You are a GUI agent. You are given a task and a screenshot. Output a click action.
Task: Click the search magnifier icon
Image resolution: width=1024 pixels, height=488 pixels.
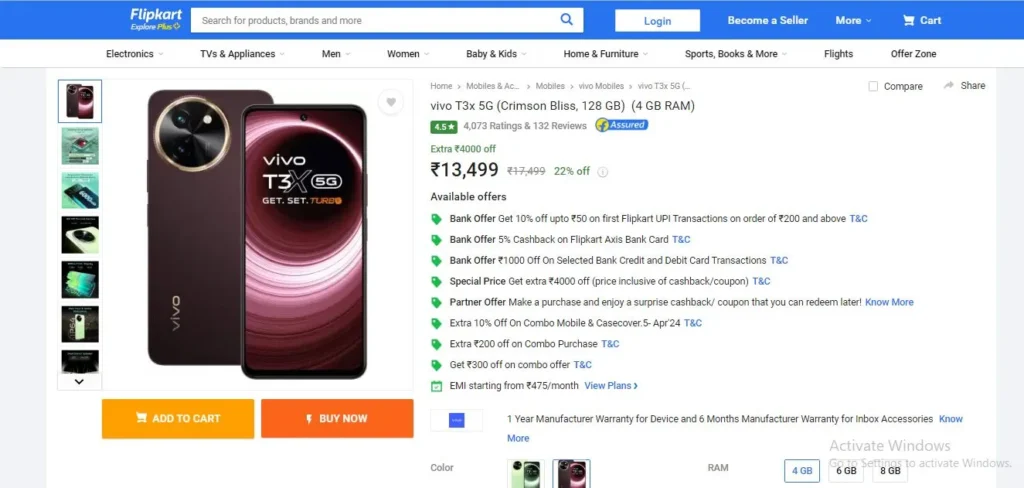(566, 20)
